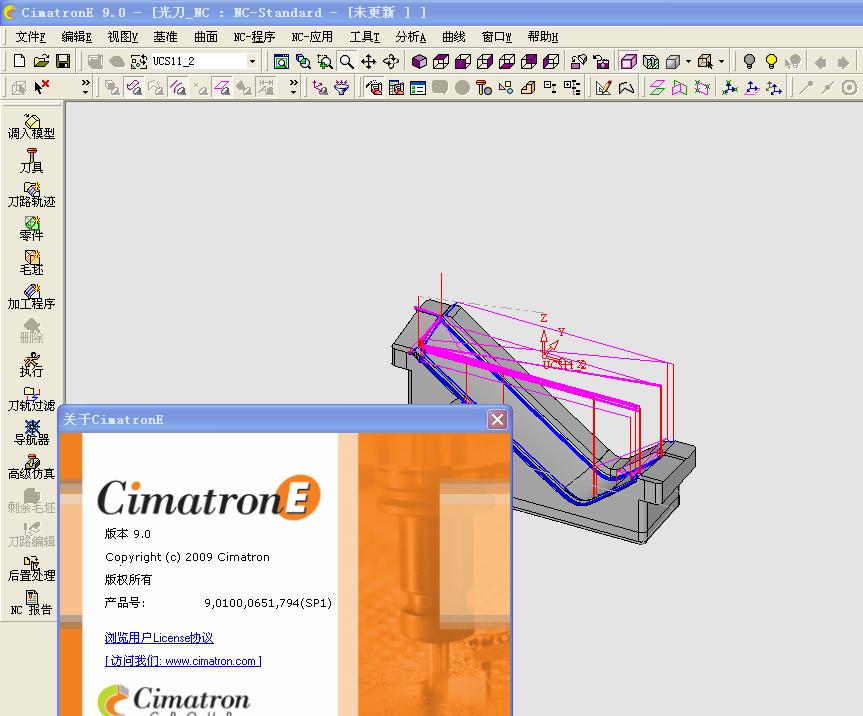This screenshot has width=863, height=716.
Task: Open 导航器 navigator in sidebar
Action: pos(31,433)
